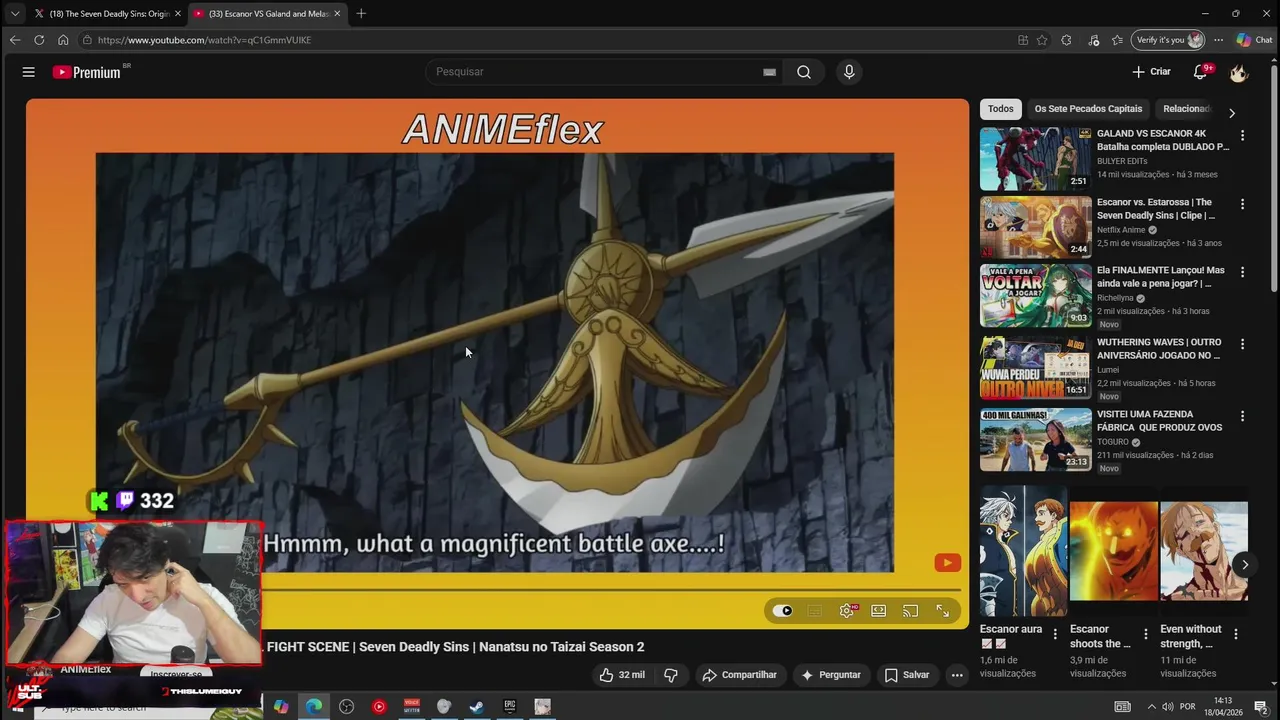
Task: Toggle the autoplay switch in player
Action: (783, 611)
